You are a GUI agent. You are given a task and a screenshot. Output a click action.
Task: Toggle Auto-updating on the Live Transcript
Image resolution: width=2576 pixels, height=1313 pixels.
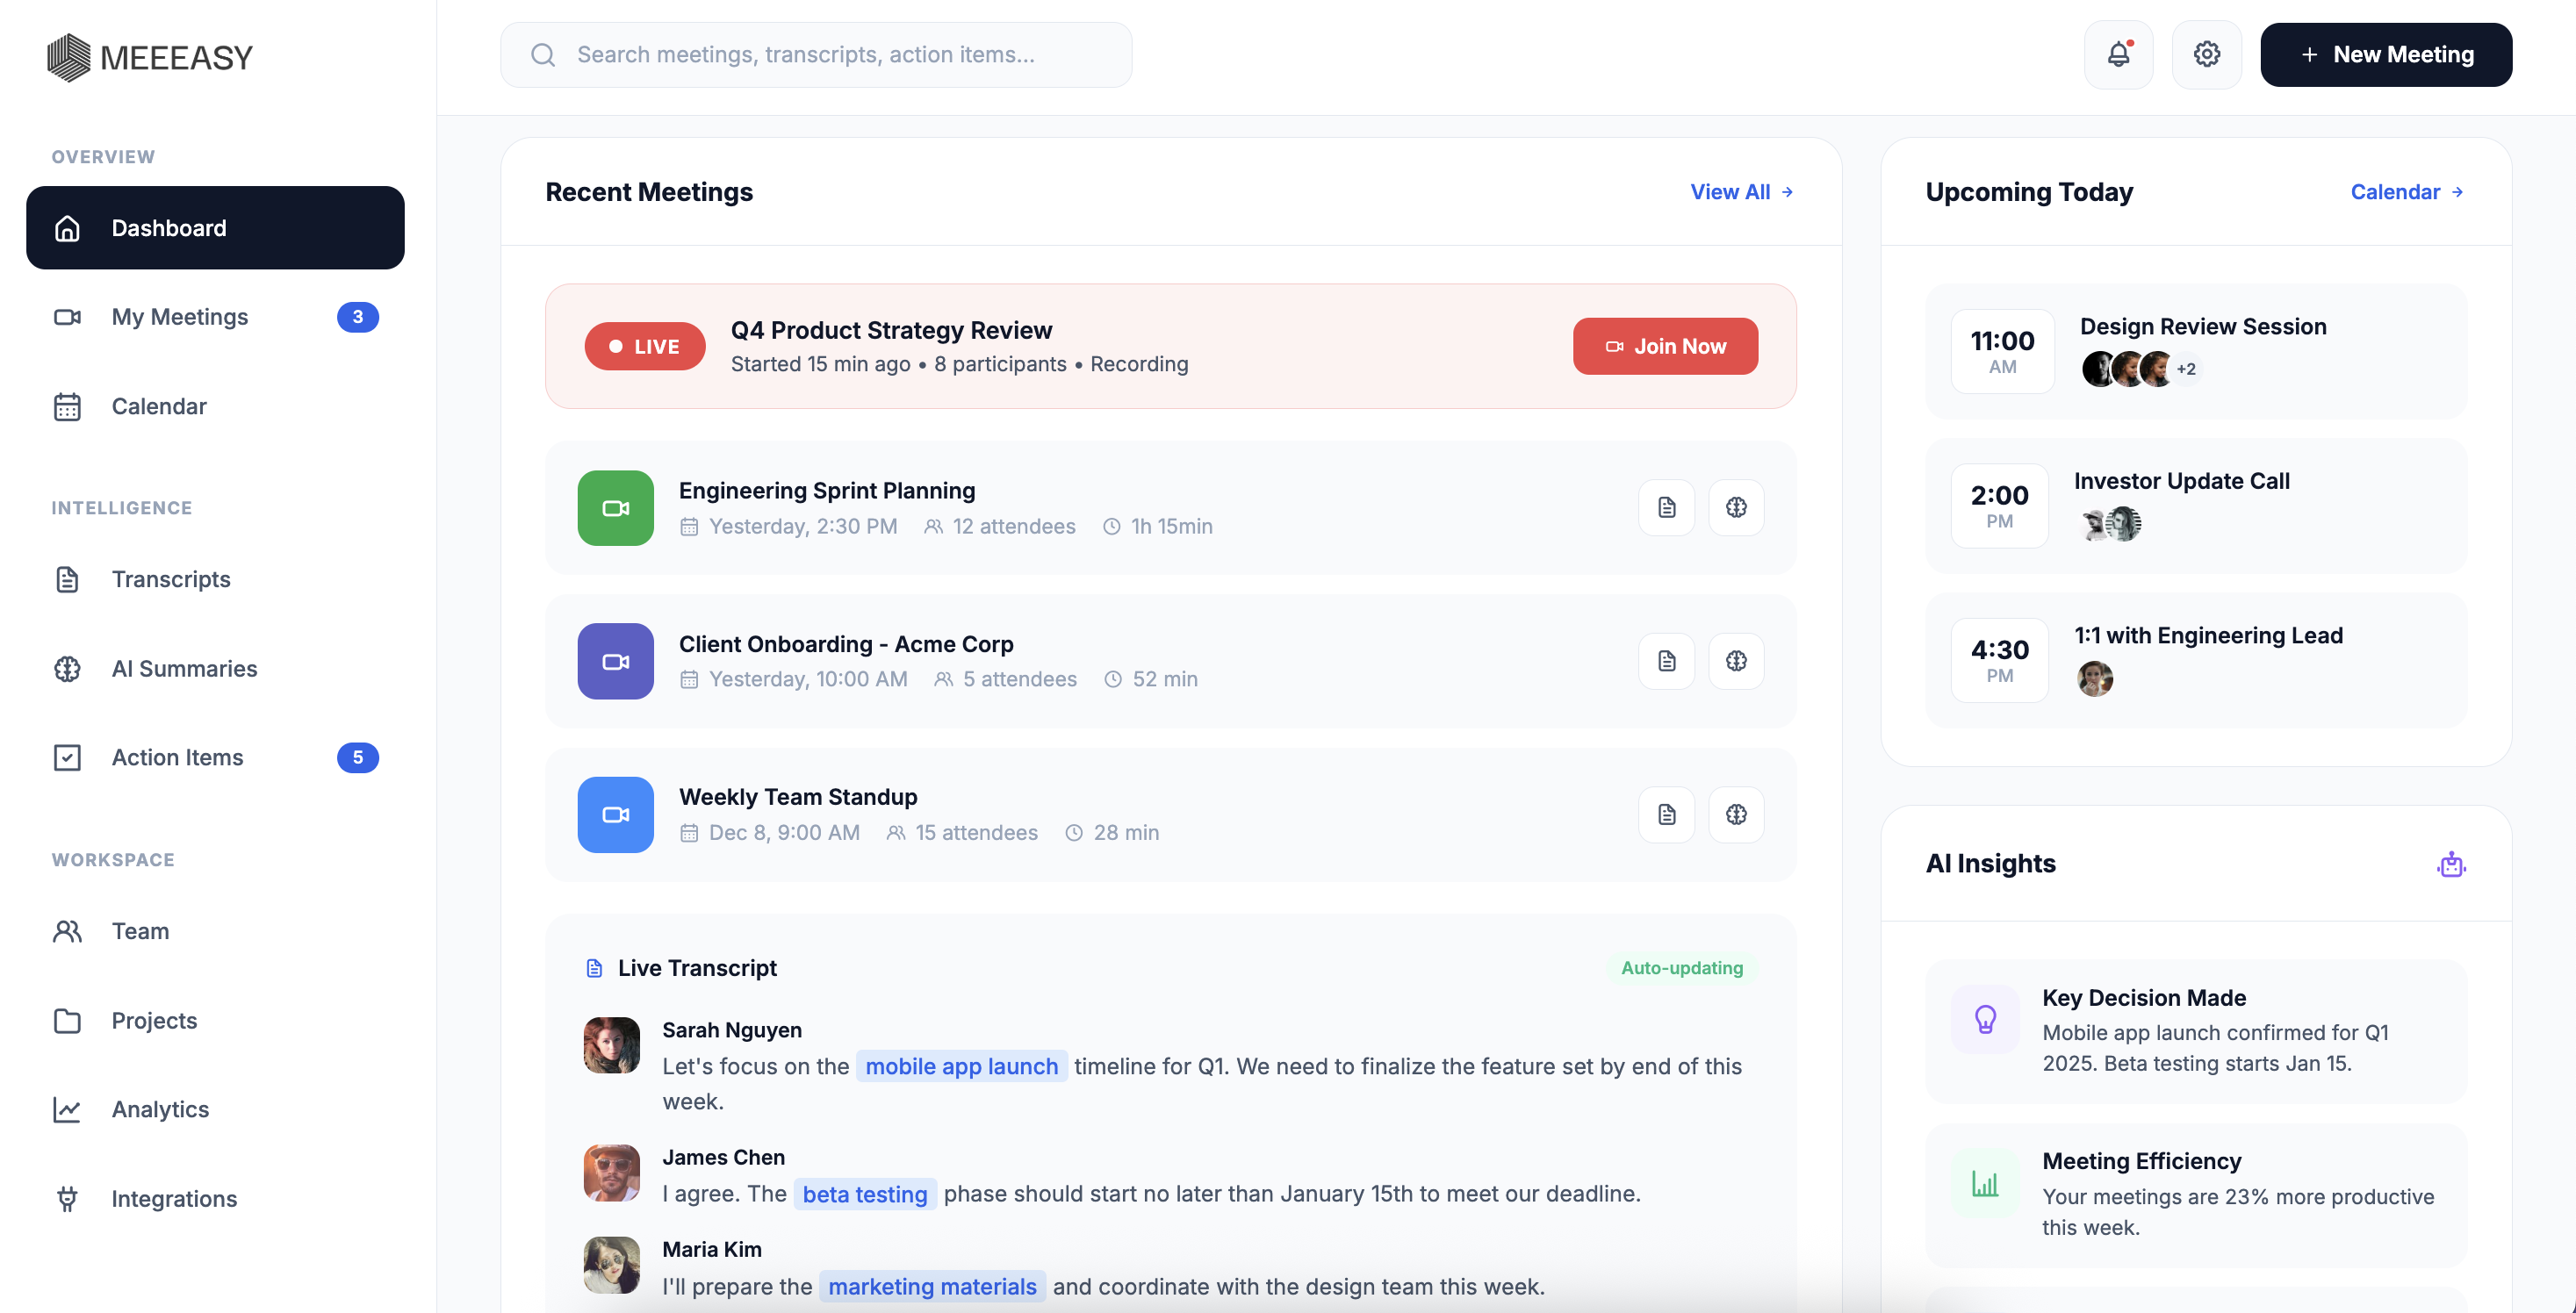coord(1683,968)
